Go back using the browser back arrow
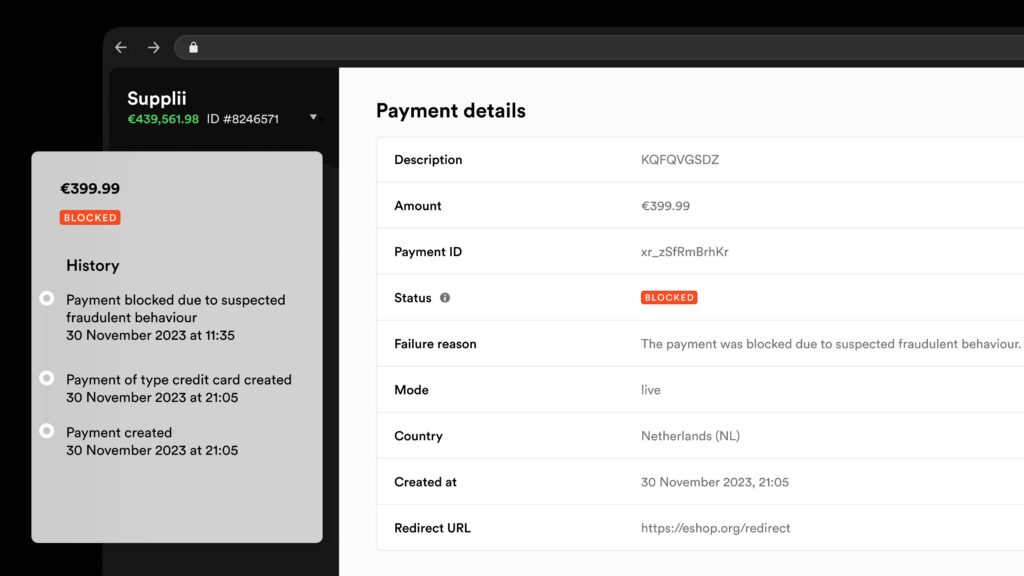This screenshot has width=1024, height=576. tap(121, 48)
